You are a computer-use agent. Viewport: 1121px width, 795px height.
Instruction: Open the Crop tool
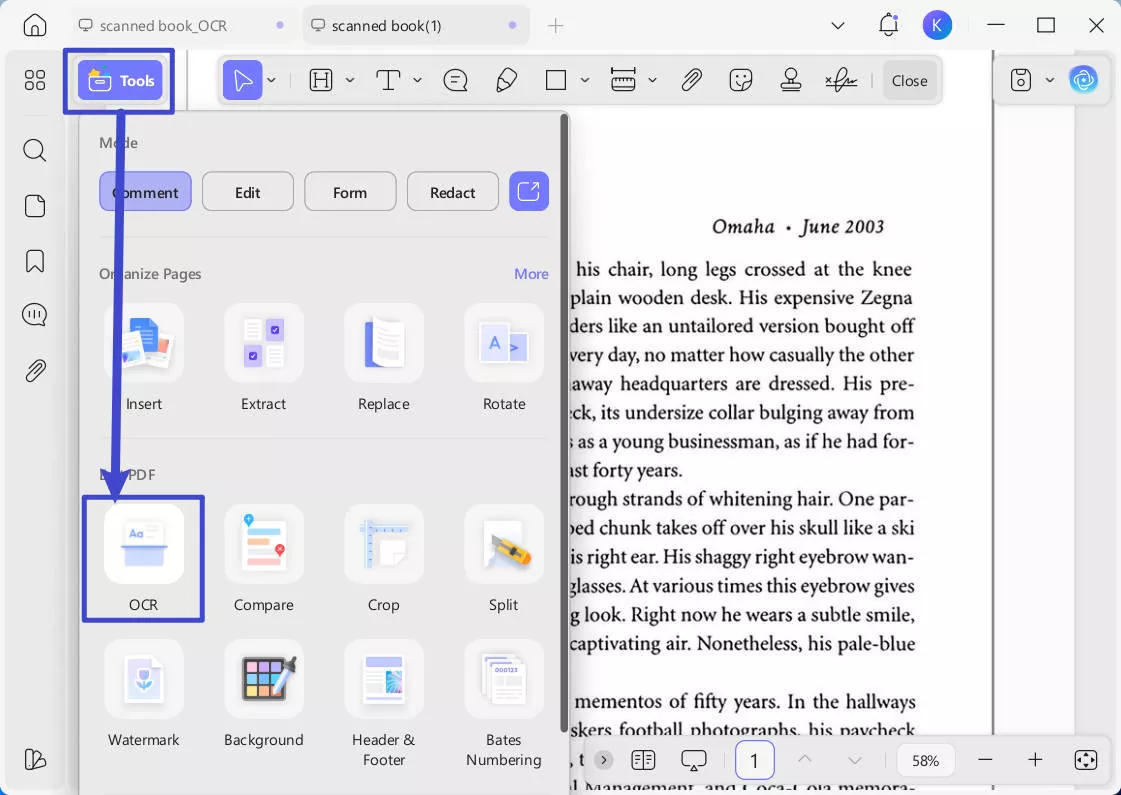(383, 544)
